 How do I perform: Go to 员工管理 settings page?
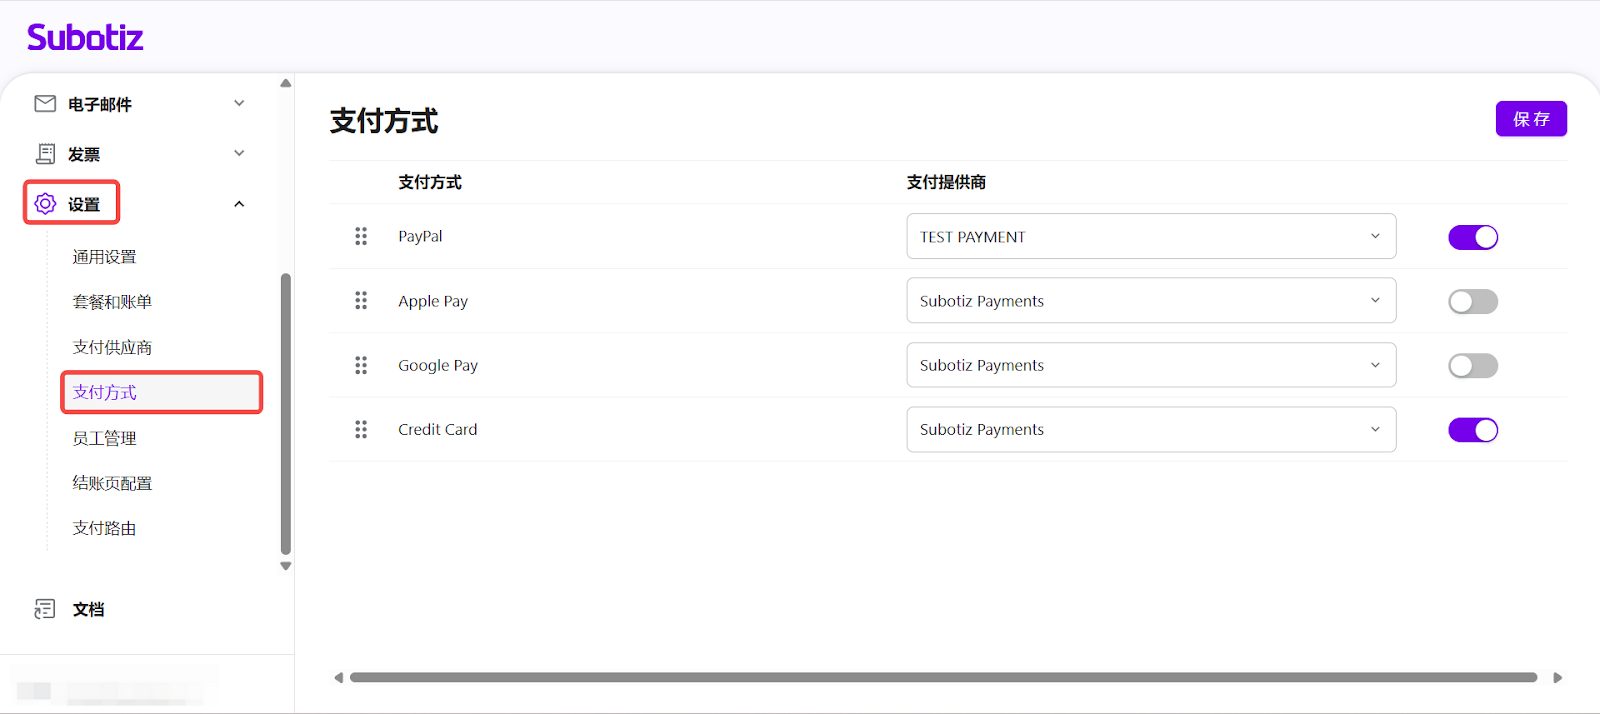click(105, 438)
